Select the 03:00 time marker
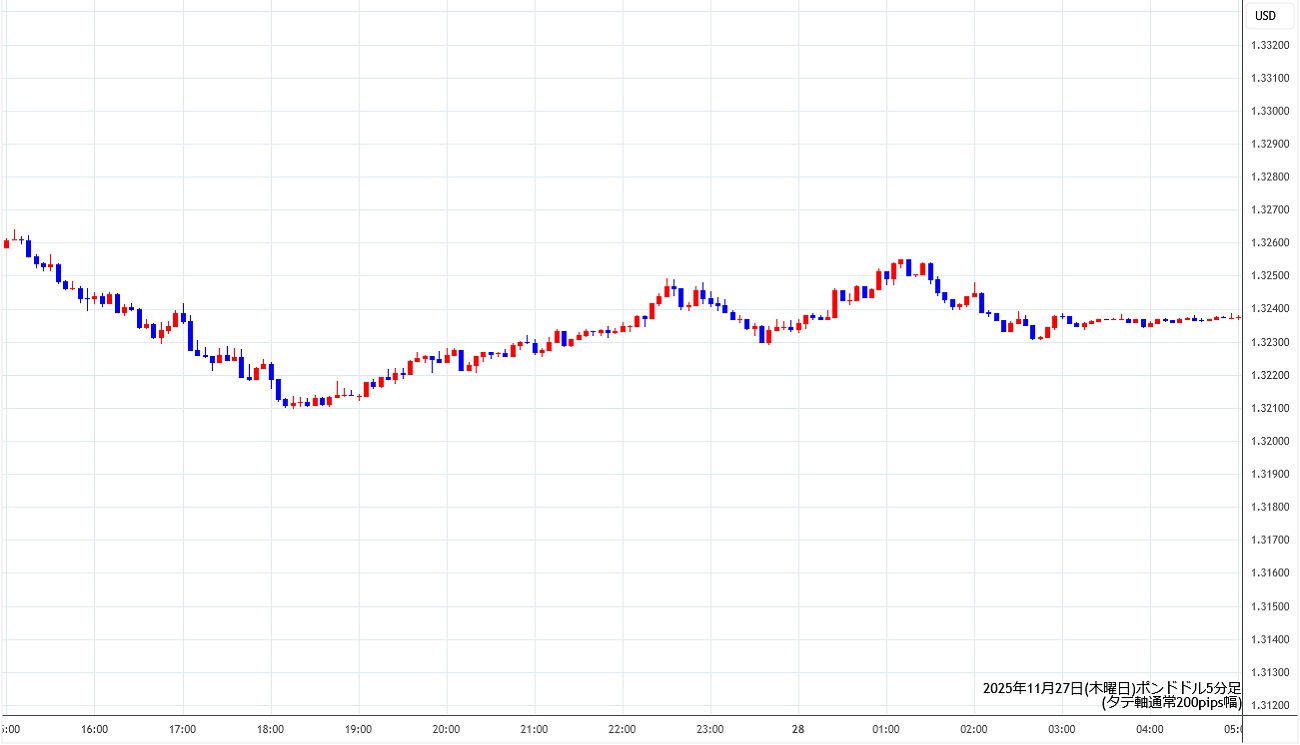Viewport: 1300px width, 745px height. (x=1061, y=729)
